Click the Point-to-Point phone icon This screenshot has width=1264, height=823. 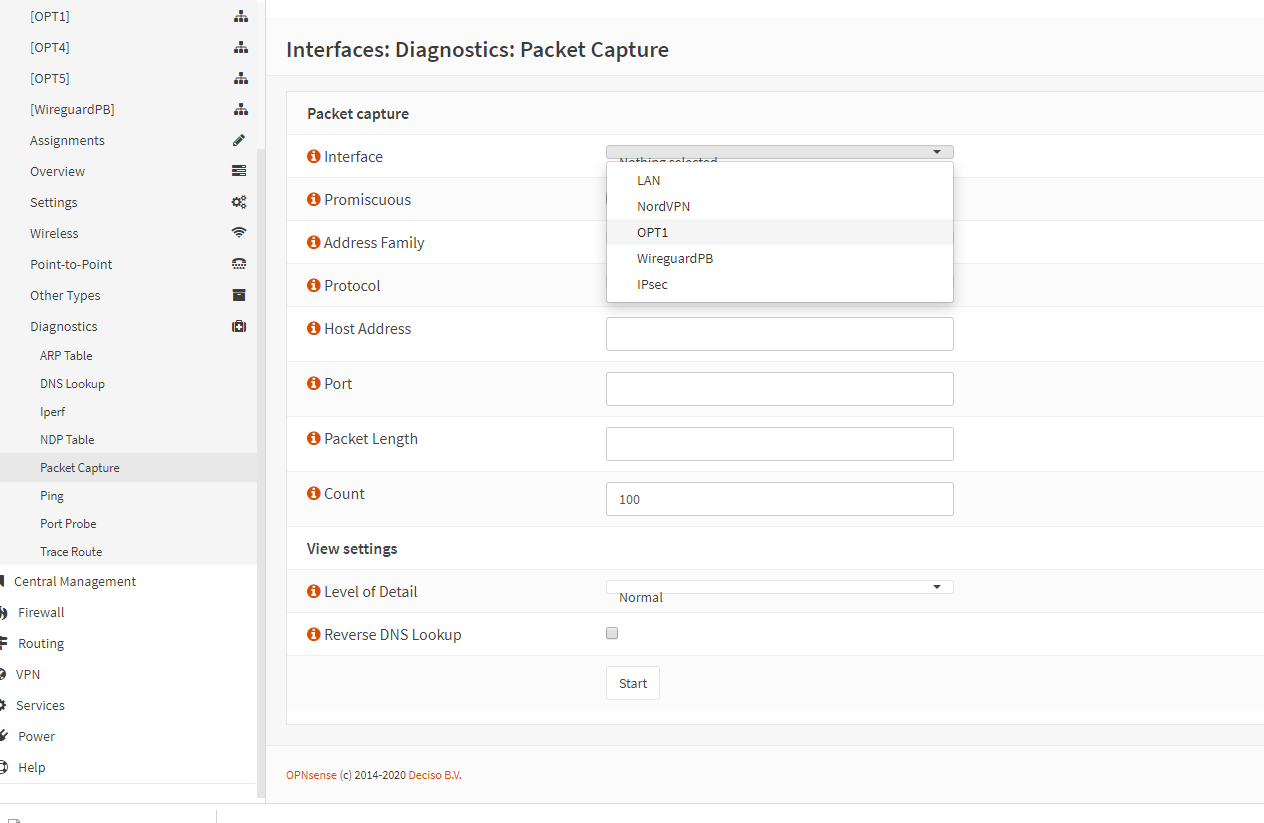click(x=239, y=264)
